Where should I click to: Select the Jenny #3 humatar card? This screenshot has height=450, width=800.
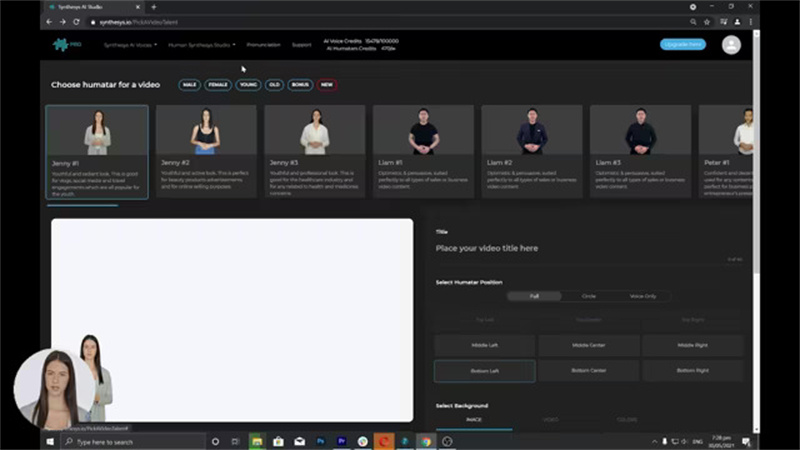click(x=315, y=152)
